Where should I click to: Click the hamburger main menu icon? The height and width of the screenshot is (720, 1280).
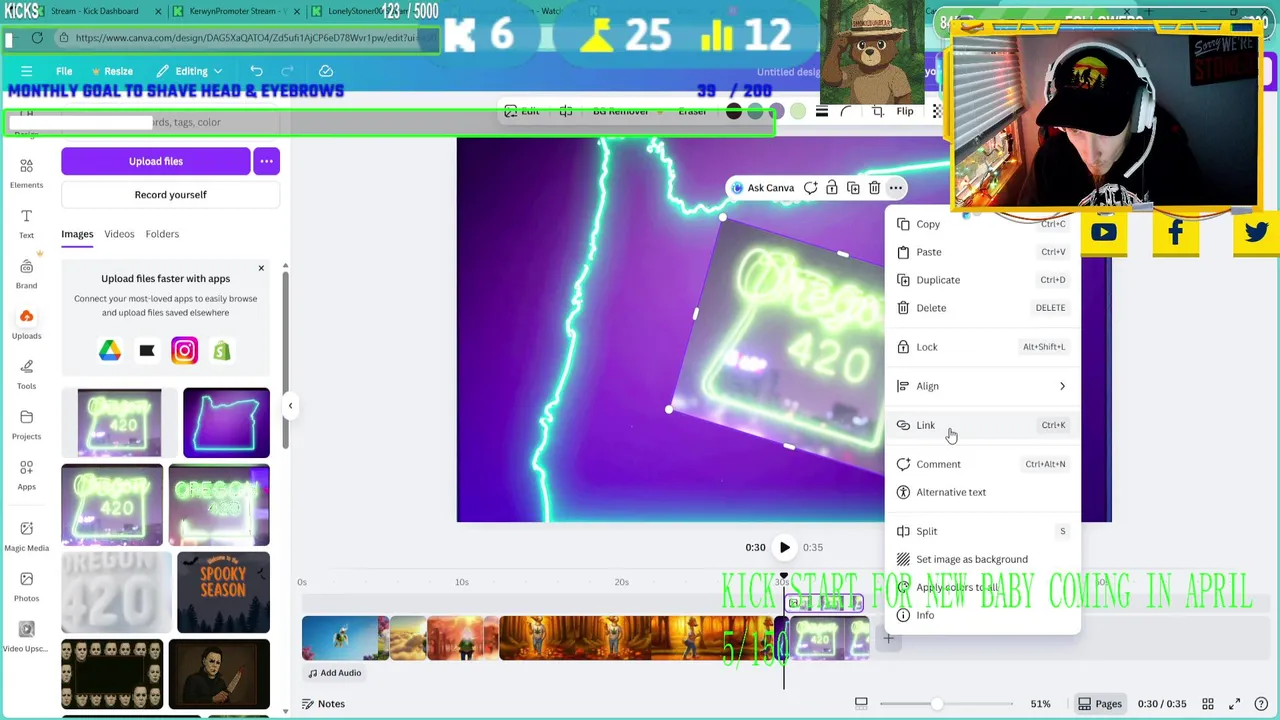pyautogui.click(x=26, y=71)
